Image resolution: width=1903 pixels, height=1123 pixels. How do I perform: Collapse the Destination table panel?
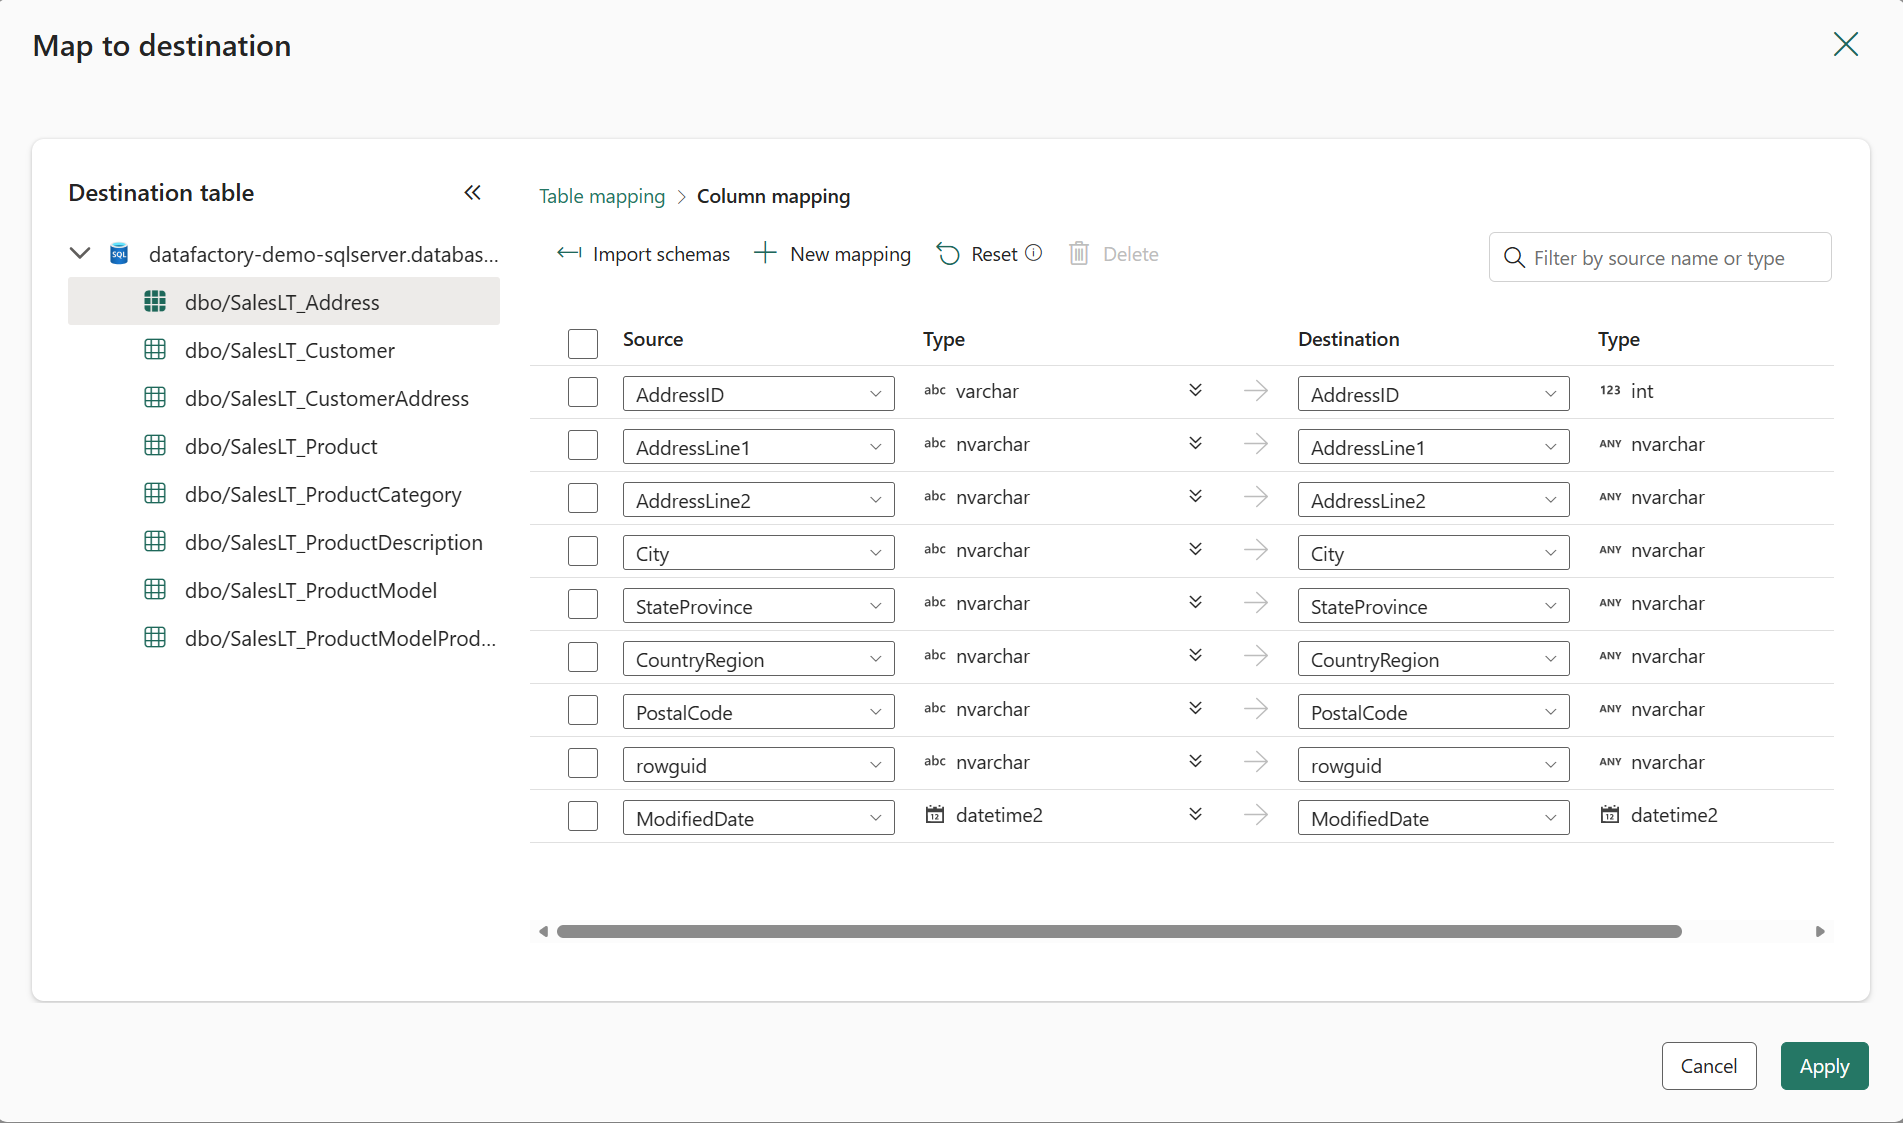[473, 192]
